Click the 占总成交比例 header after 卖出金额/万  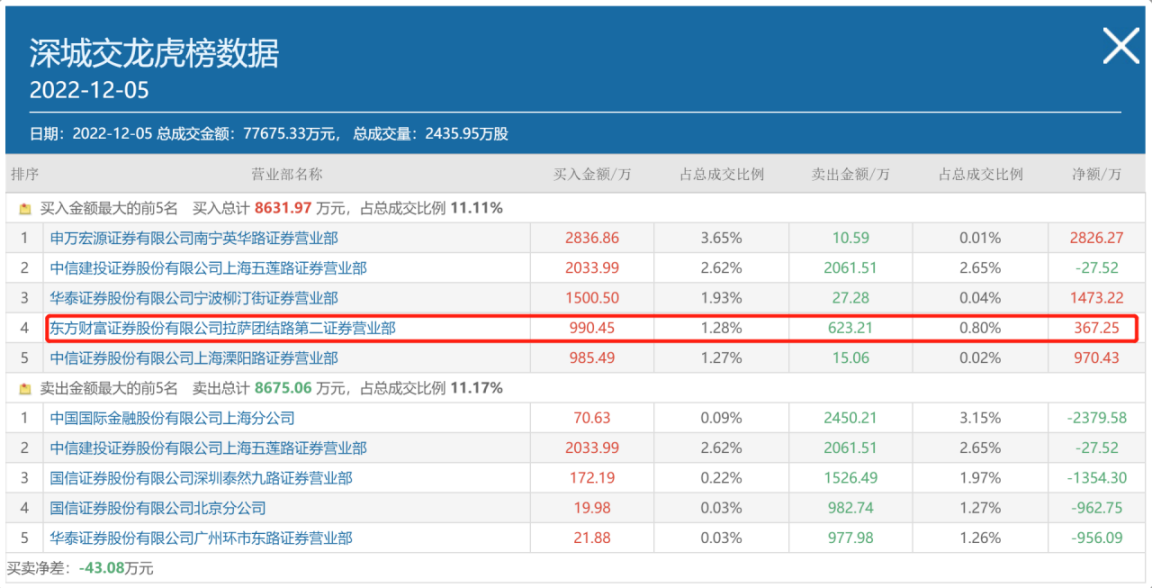(980, 174)
